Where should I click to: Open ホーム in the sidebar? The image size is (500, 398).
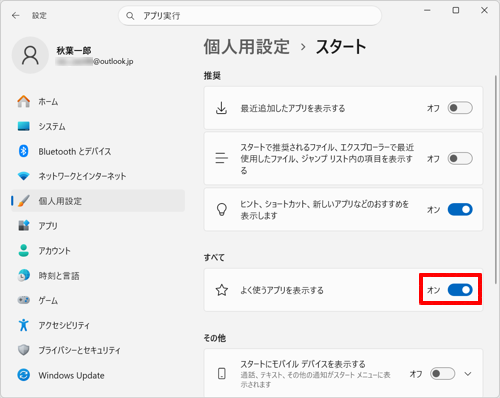98,101
